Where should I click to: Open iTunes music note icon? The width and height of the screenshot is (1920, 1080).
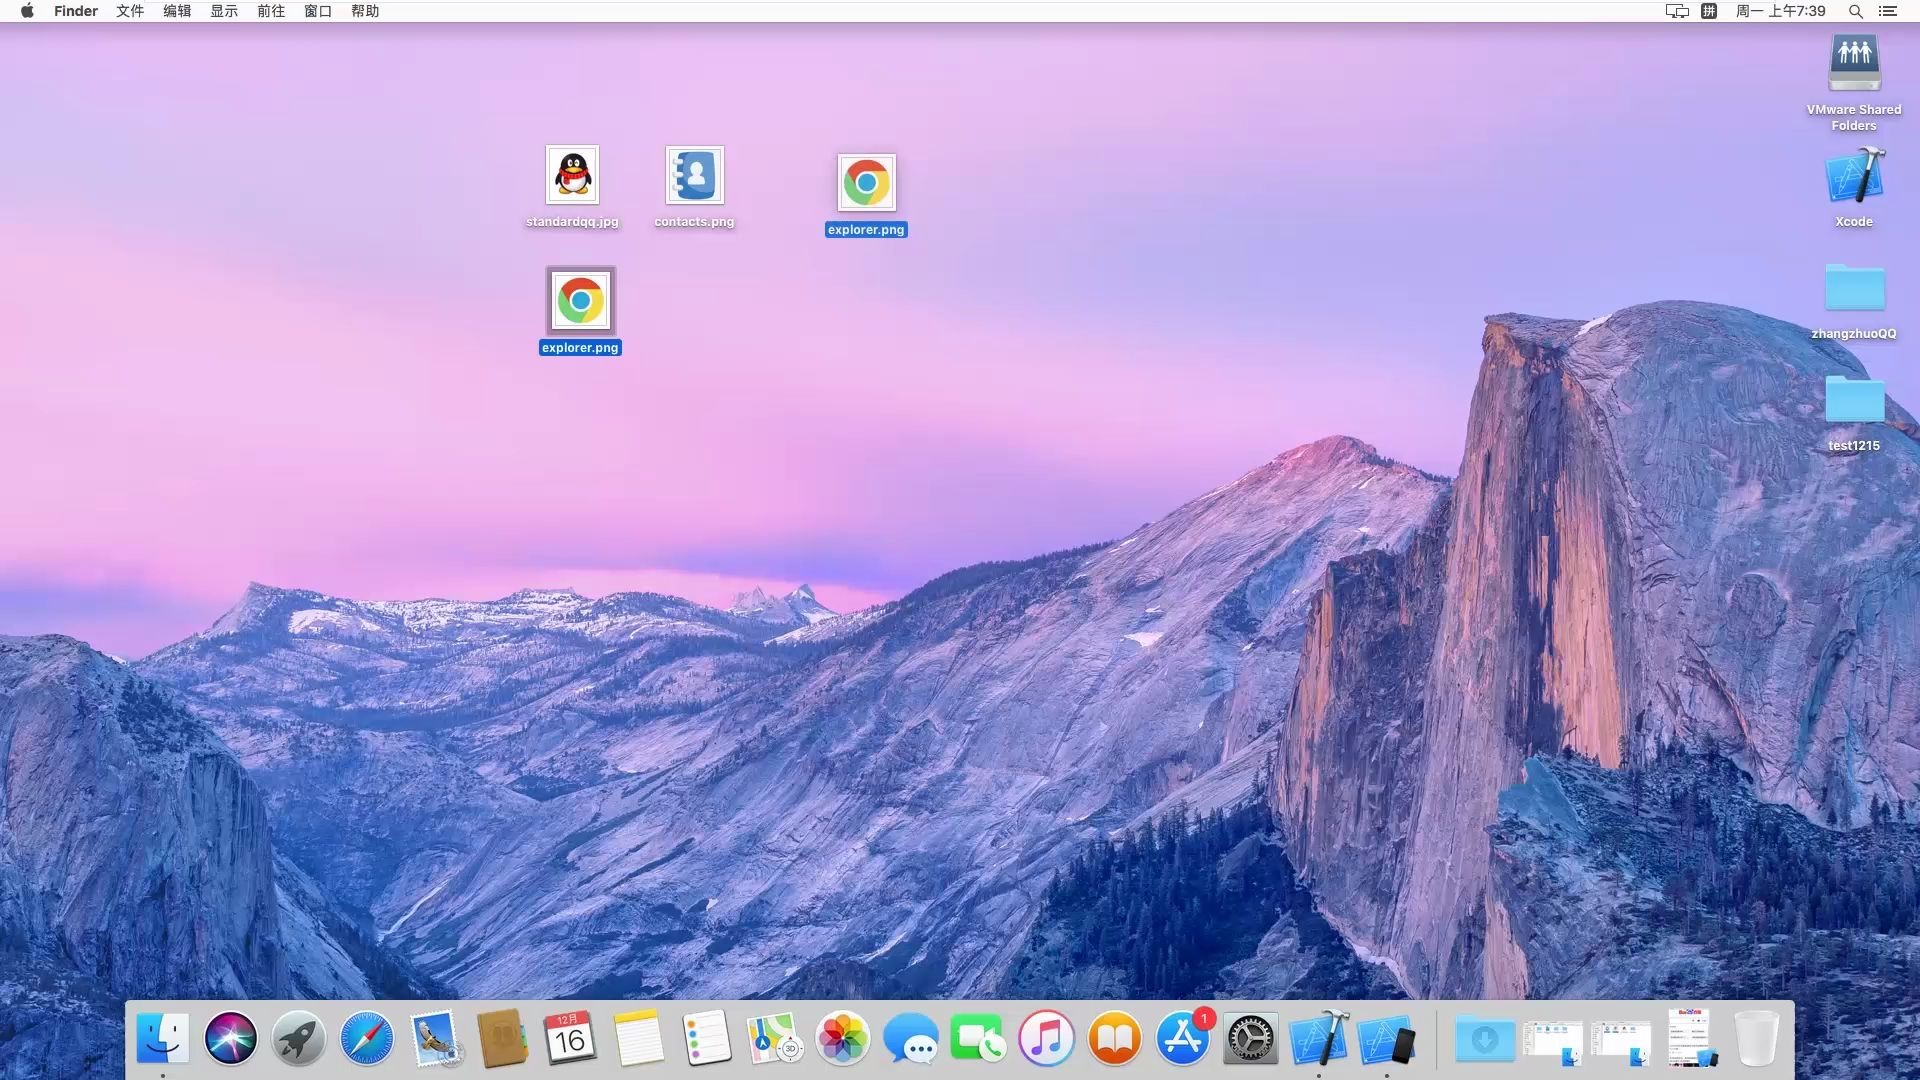click(x=1046, y=1039)
